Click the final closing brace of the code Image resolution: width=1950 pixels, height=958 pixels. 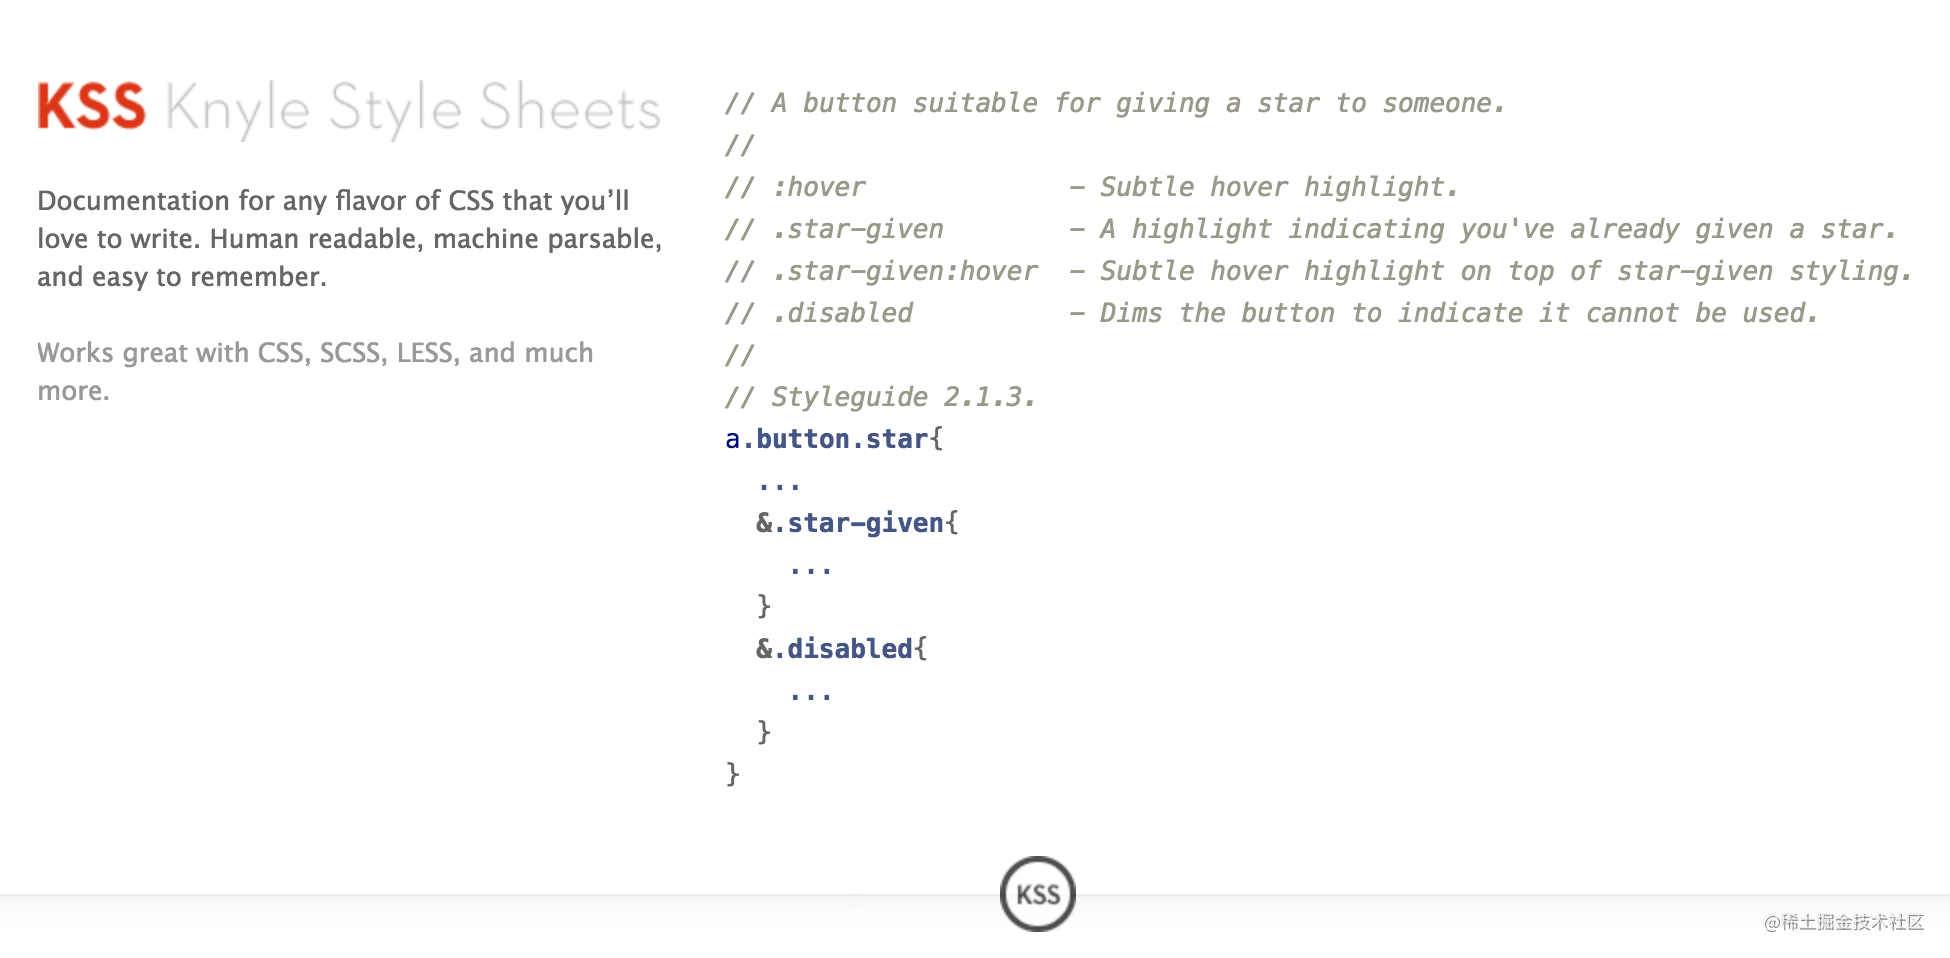pos(733,773)
